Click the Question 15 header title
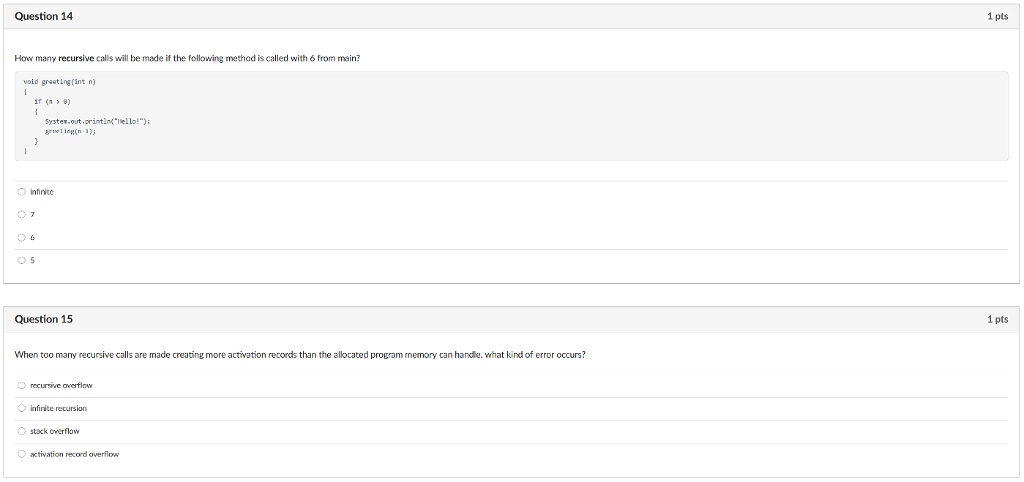1024x482 pixels. coord(43,319)
